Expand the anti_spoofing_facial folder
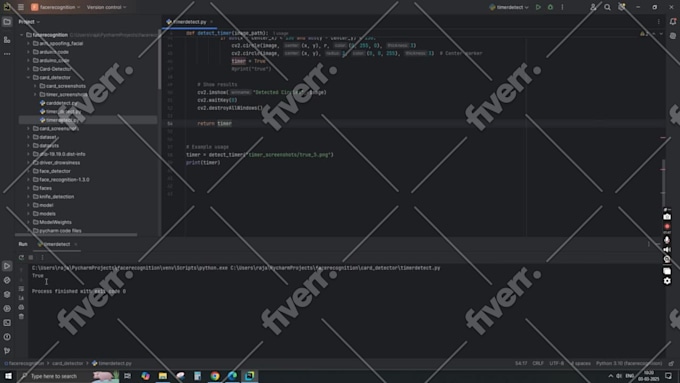Viewport: 680px width, 383px height. tap(29, 43)
